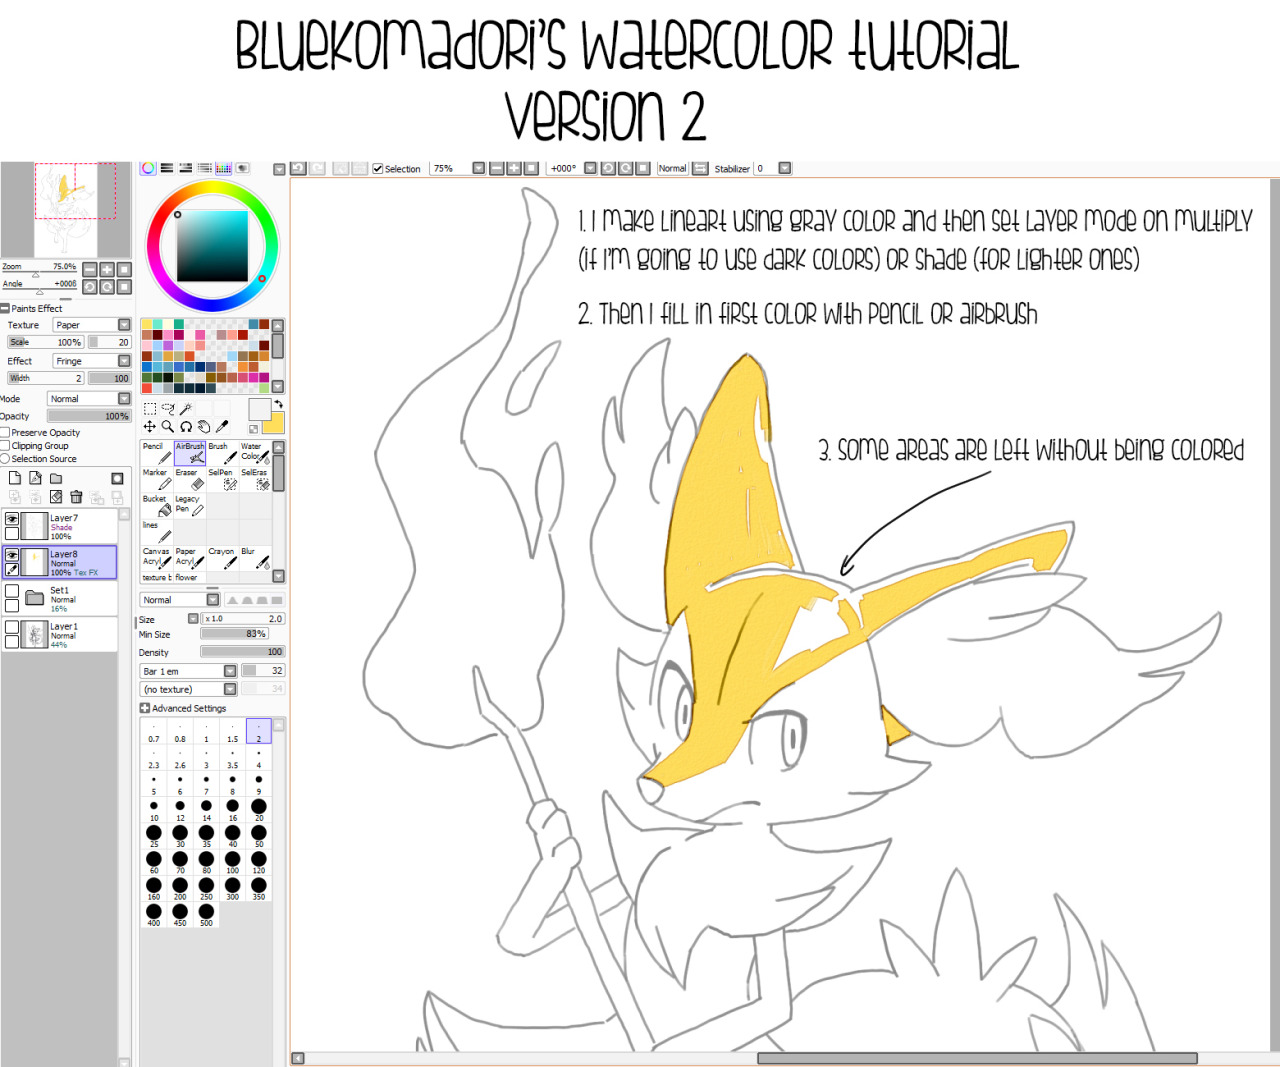Open the Stabilizer level dropdown
The image size is (1280, 1067).
[785, 168]
